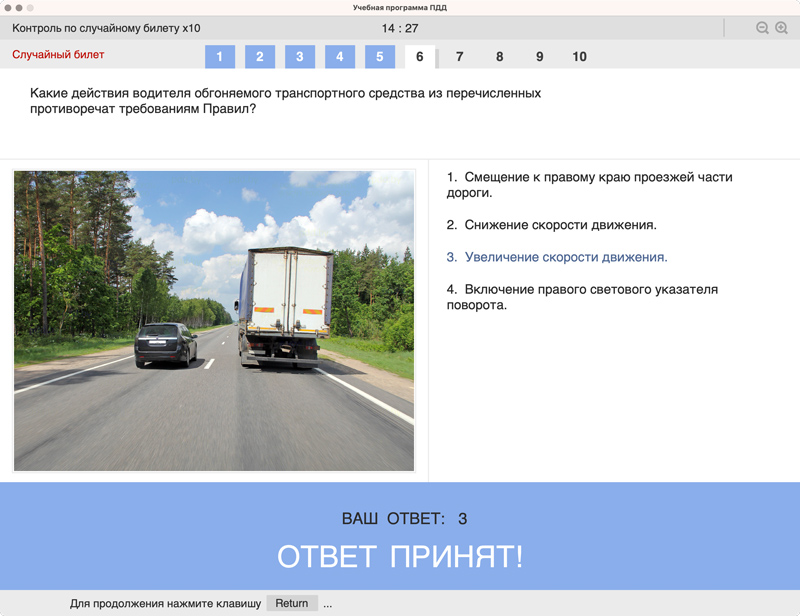Image resolution: width=800 pixels, height=616 pixels.
Task: Jump to question 7
Action: pyautogui.click(x=460, y=57)
